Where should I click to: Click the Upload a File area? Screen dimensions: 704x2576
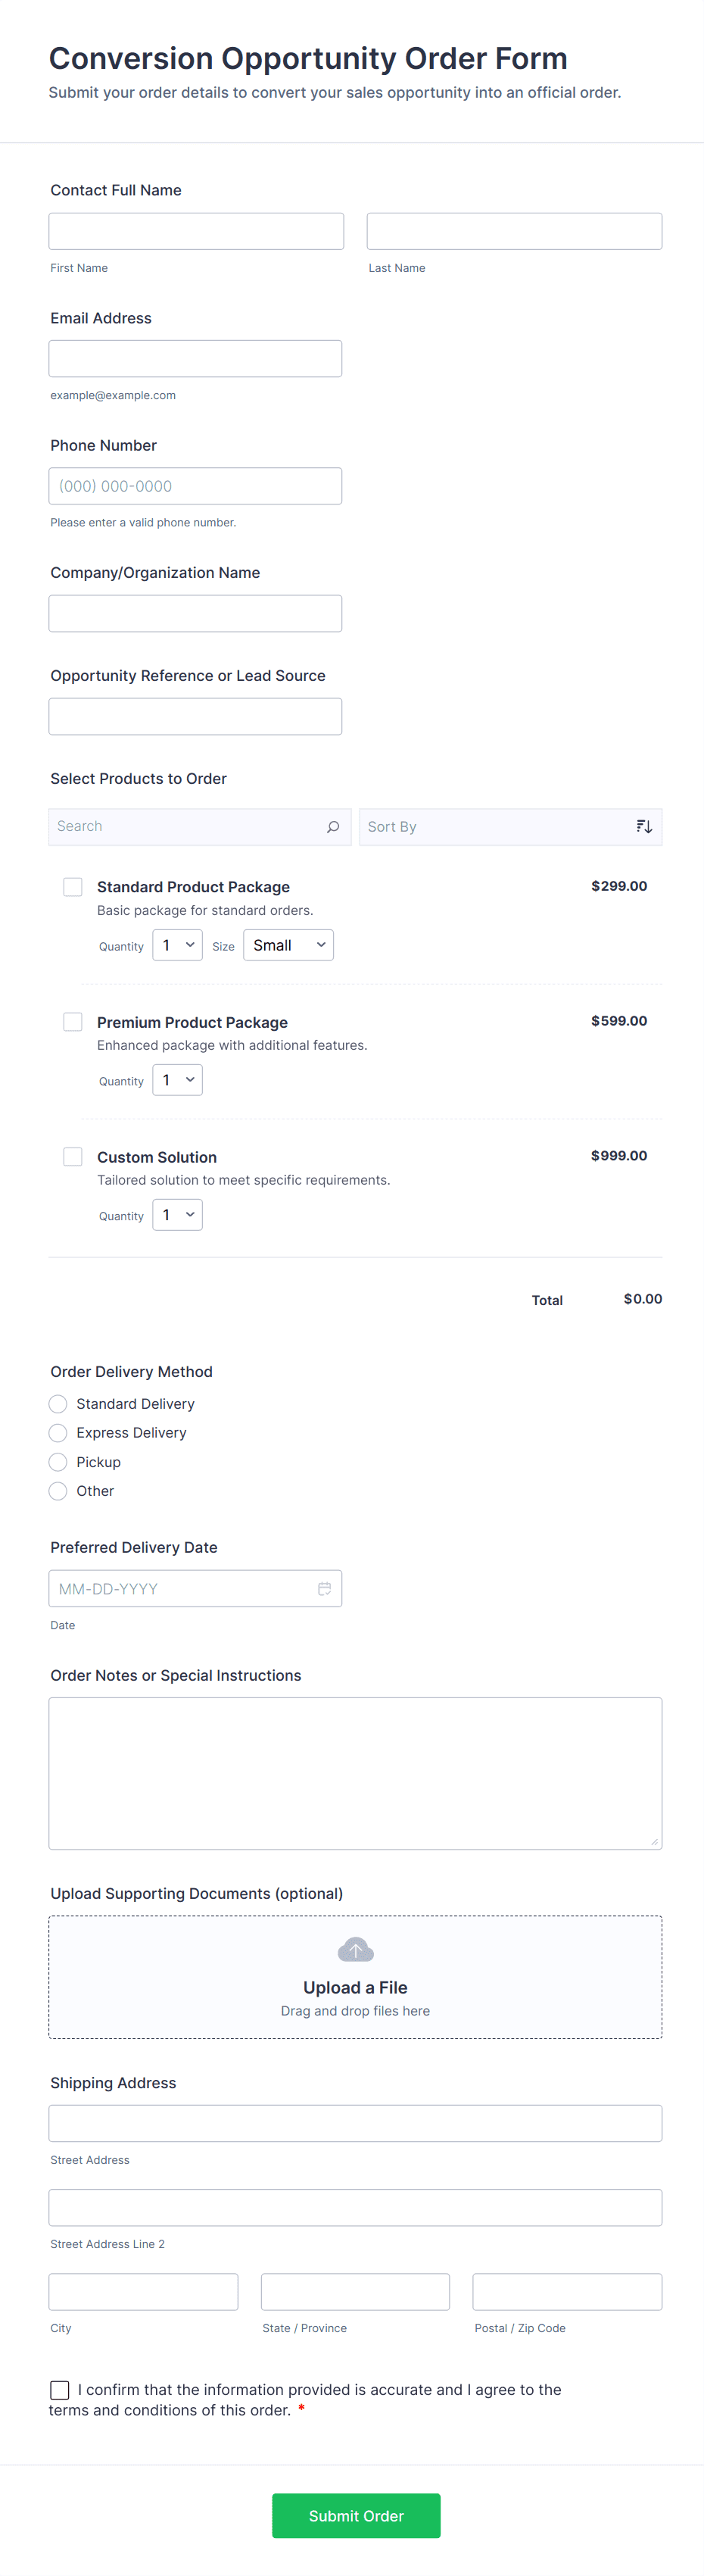355,1988
